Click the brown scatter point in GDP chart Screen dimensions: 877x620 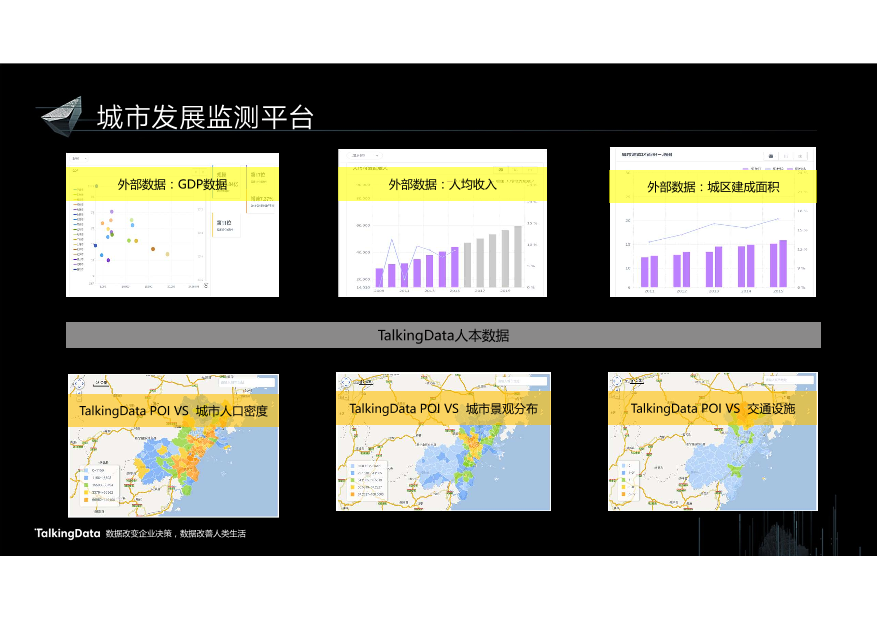(x=153, y=249)
